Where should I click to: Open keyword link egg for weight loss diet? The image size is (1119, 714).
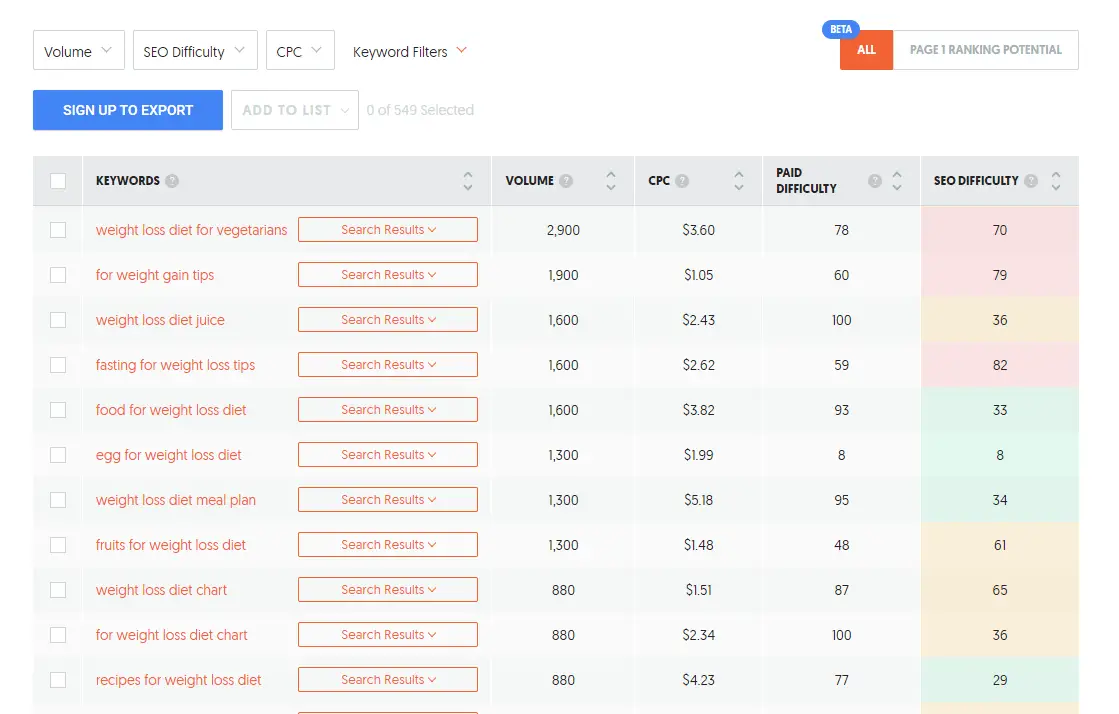(168, 455)
